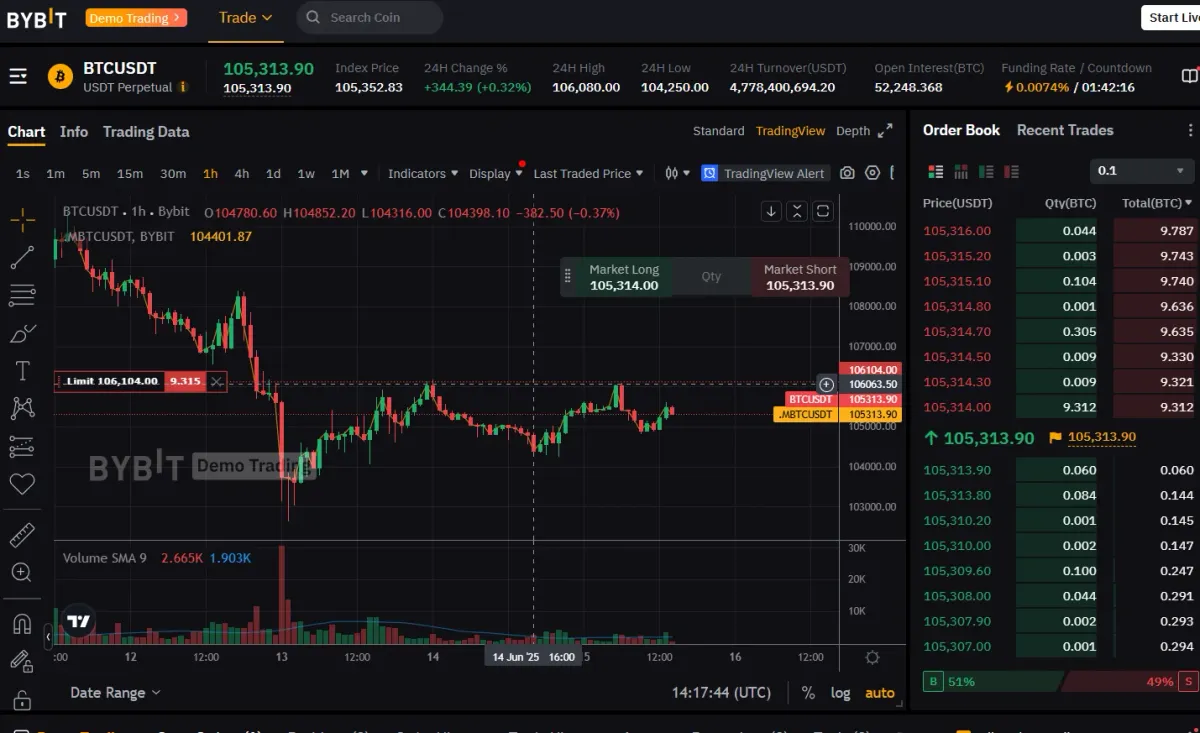Screen dimensions: 1200x733
Task: Toggle the lock all drawings padlock
Action: pos(22,700)
